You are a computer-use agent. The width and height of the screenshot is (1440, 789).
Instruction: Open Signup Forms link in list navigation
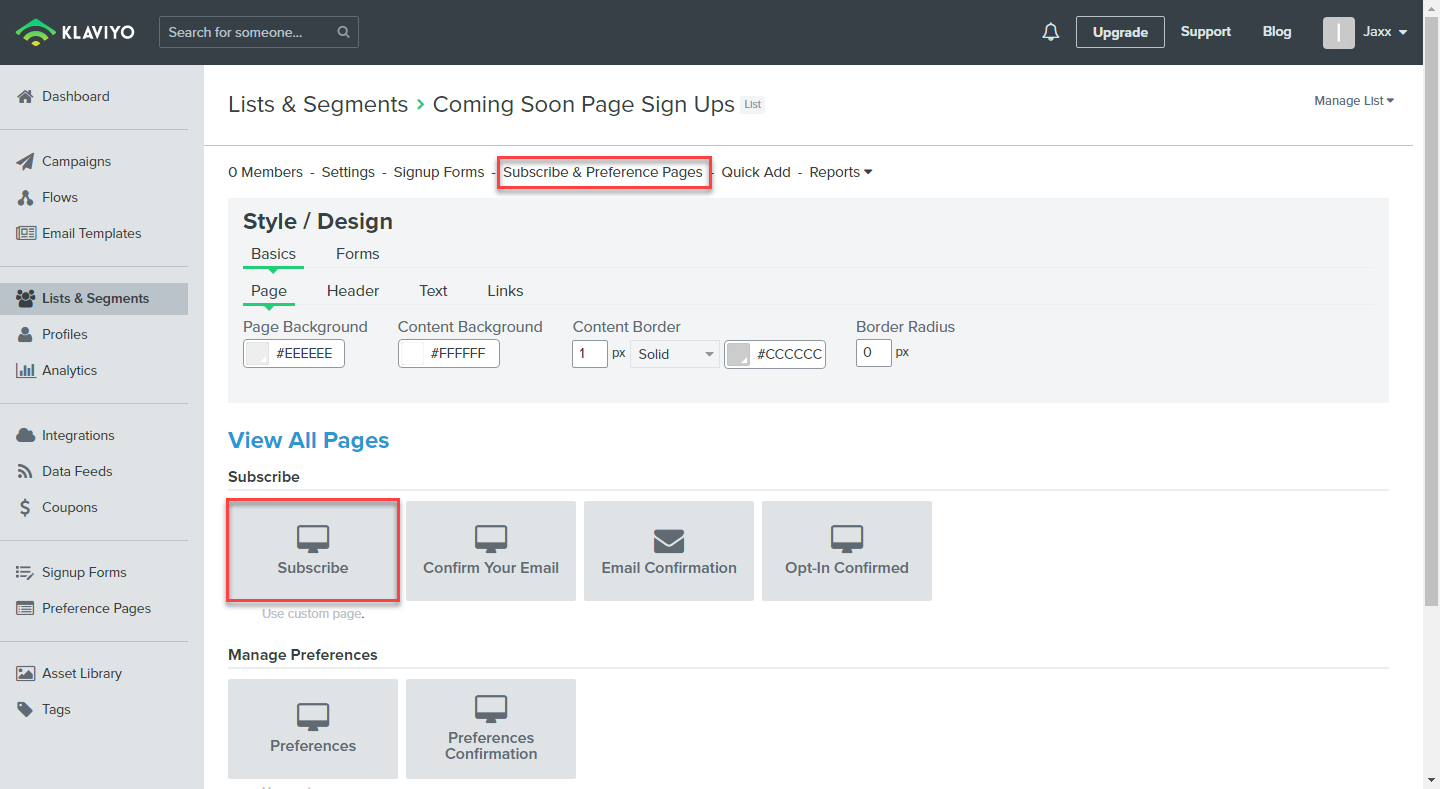(439, 172)
